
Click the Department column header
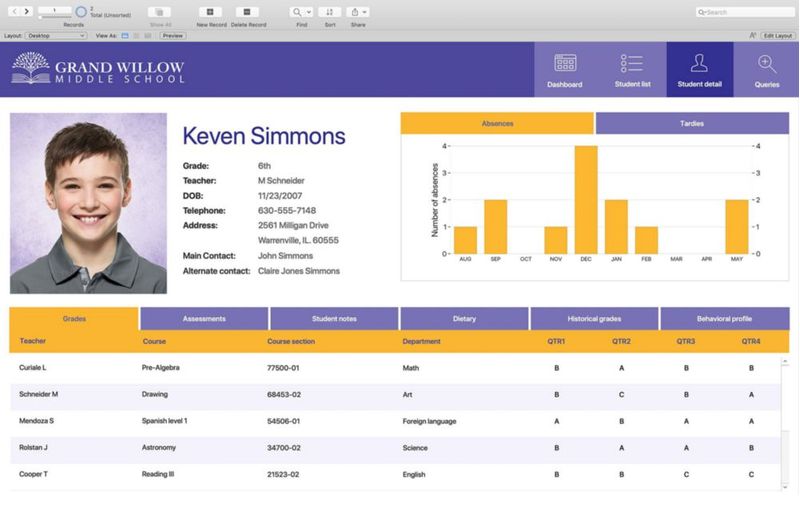421,341
